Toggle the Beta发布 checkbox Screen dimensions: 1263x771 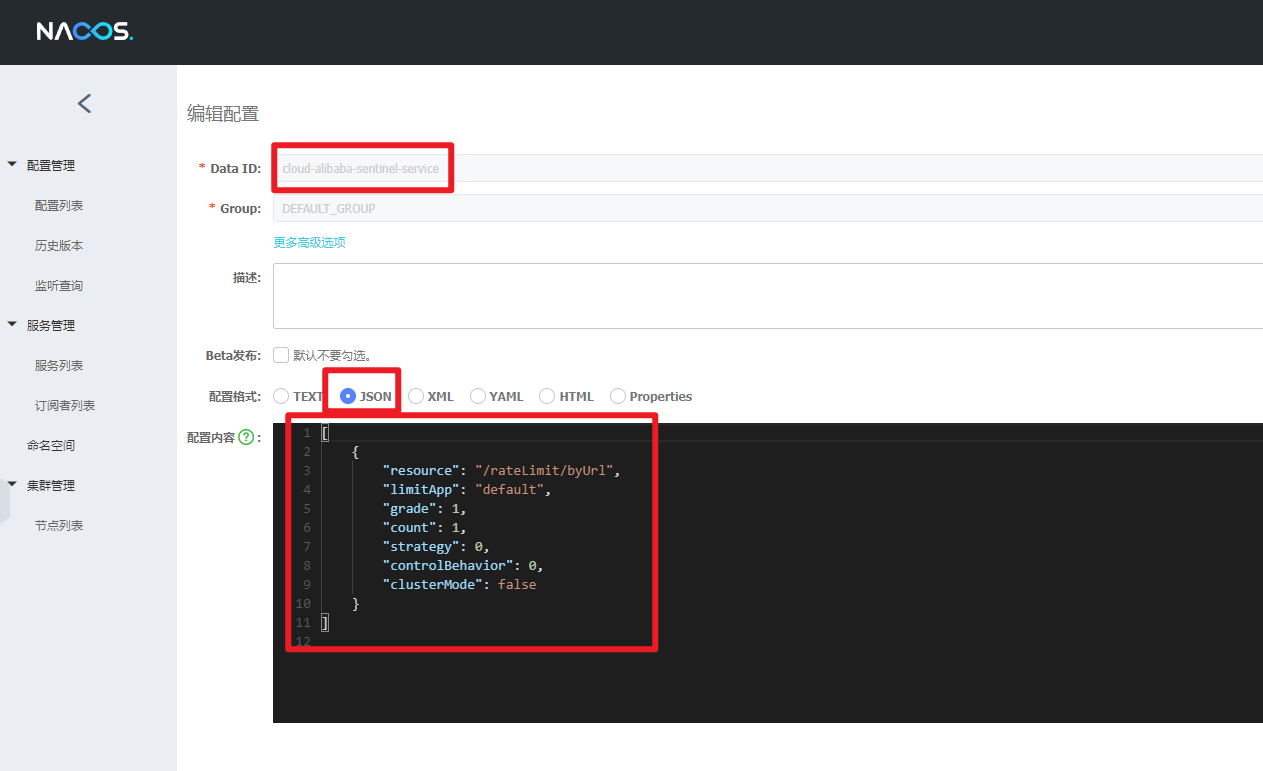(x=281, y=355)
